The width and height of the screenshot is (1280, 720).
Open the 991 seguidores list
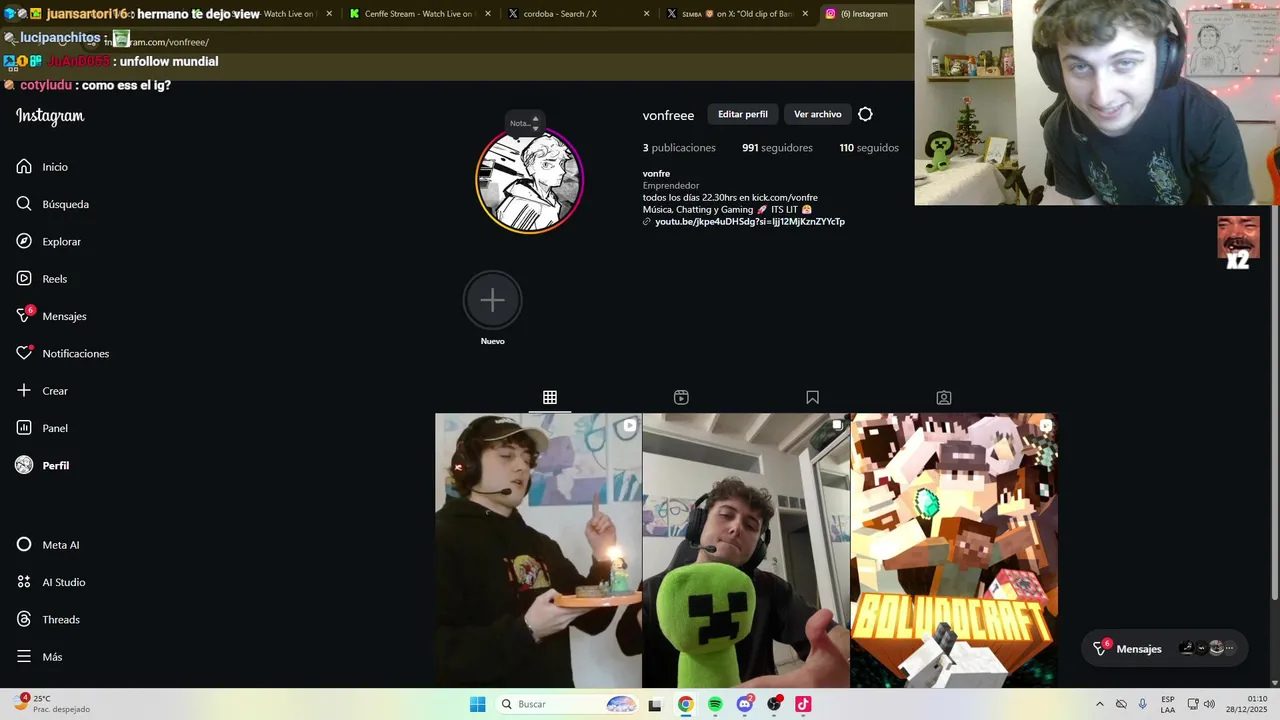pyautogui.click(x=777, y=148)
